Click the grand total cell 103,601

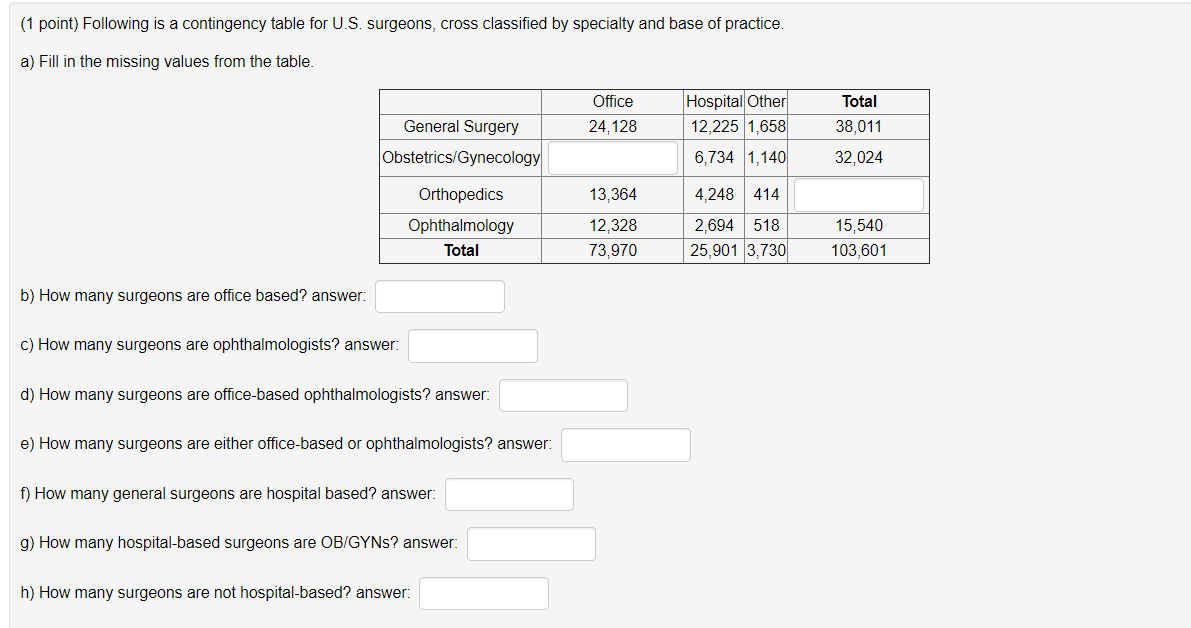[x=859, y=251]
